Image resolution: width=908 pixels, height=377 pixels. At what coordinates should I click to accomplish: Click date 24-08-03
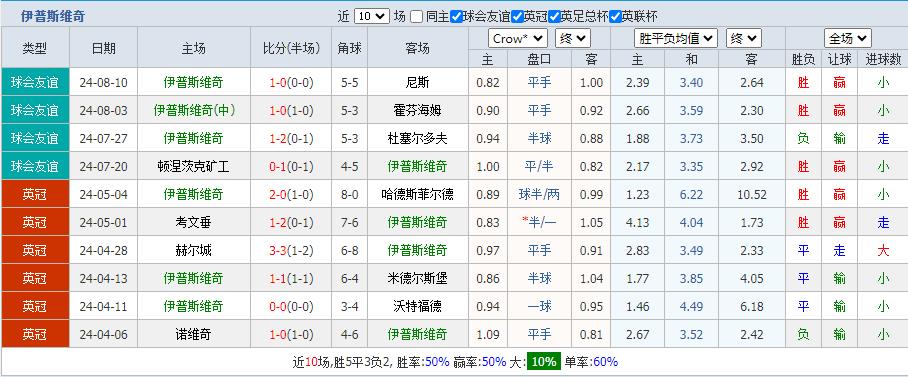tap(104, 110)
